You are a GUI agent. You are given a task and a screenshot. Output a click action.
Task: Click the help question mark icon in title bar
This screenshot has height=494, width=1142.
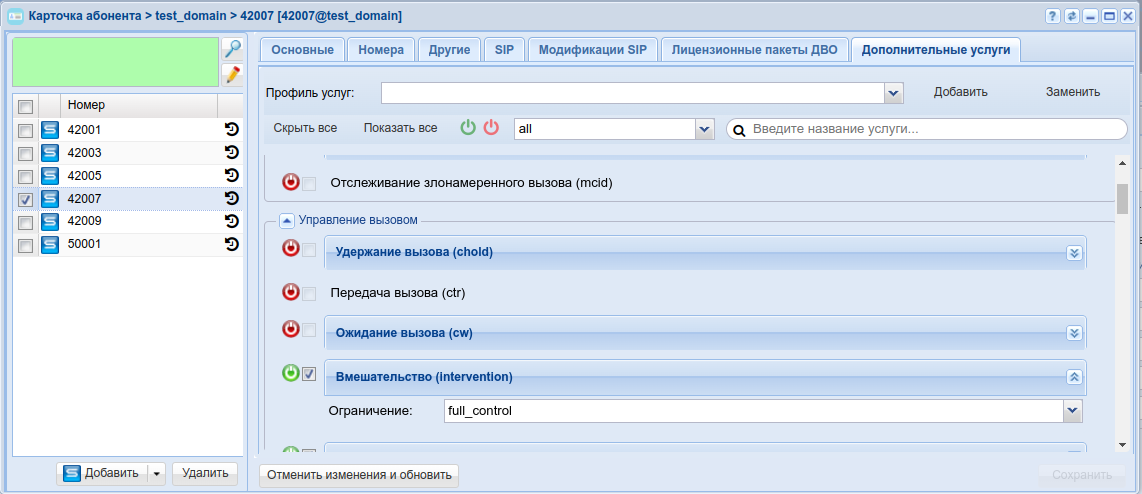[x=1052, y=17]
